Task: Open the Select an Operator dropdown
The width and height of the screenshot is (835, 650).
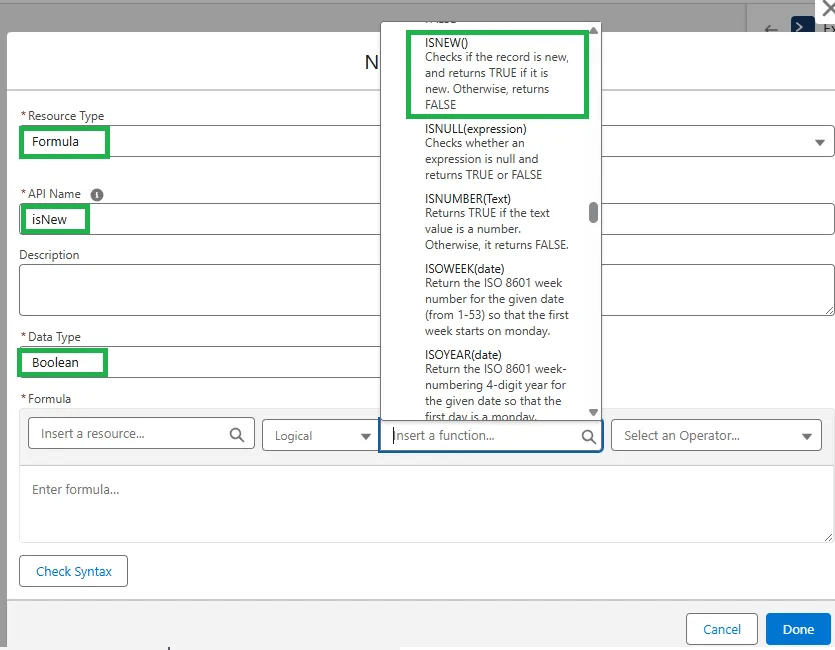Action: click(x=716, y=435)
